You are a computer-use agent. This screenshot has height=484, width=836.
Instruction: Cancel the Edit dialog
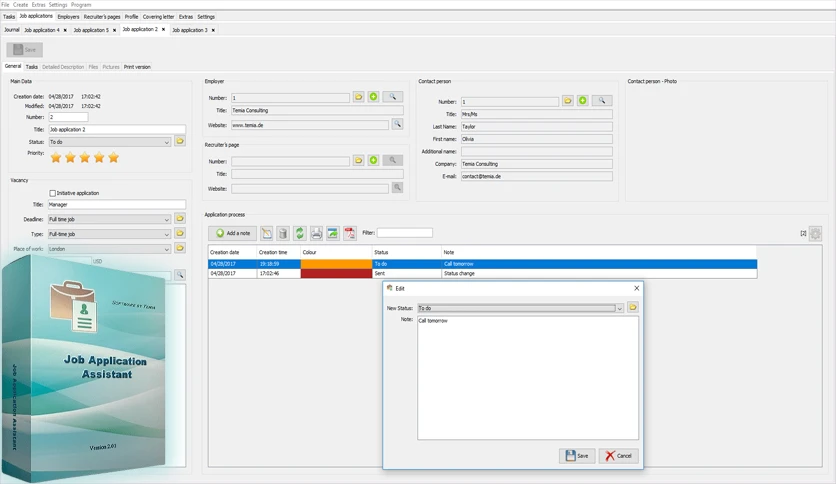(618, 456)
